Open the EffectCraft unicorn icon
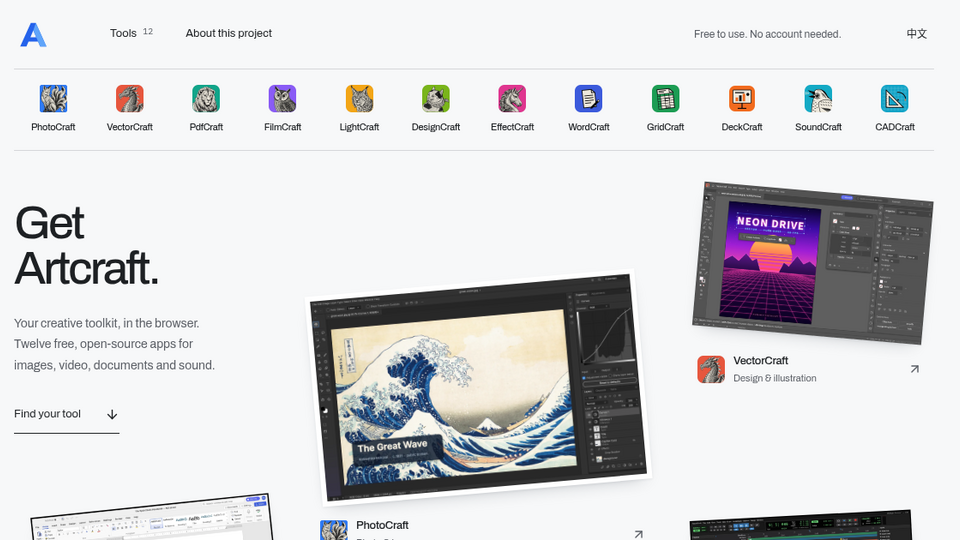 tap(512, 99)
